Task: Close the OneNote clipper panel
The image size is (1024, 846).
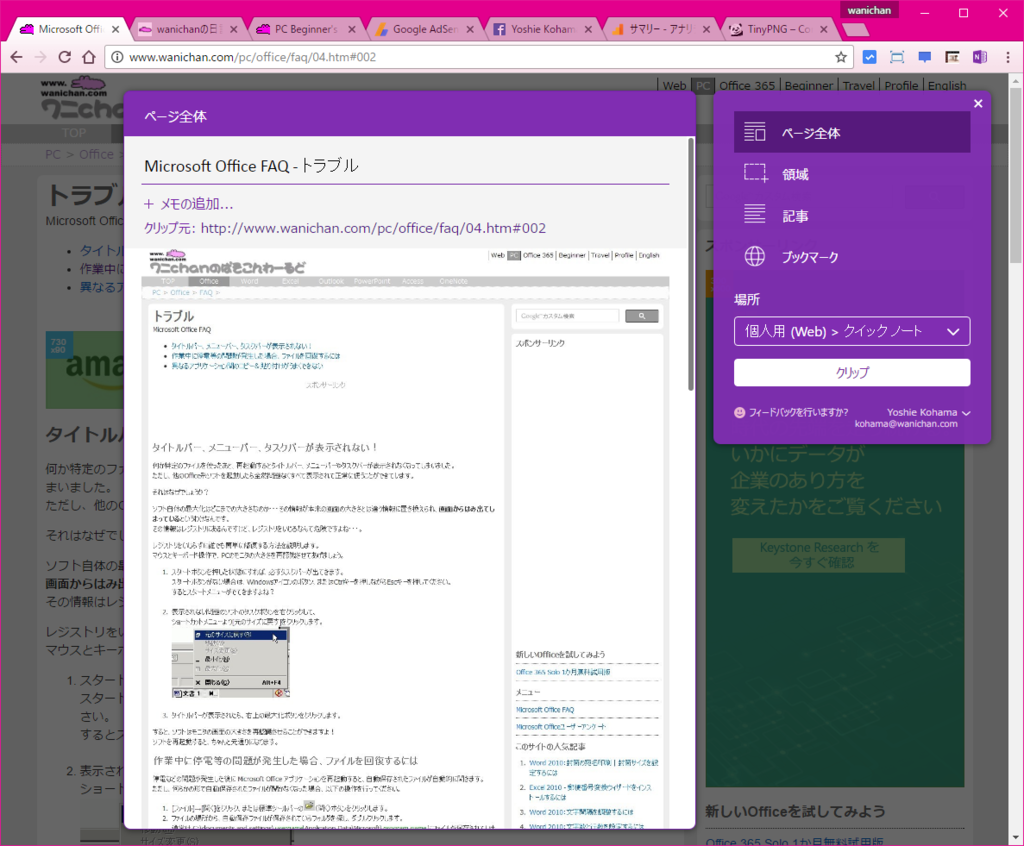Action: (978, 103)
